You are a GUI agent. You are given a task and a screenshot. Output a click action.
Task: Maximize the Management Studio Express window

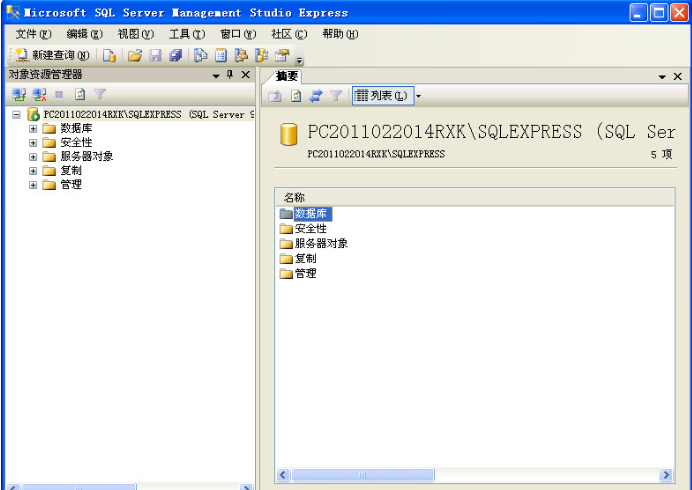[659, 13]
